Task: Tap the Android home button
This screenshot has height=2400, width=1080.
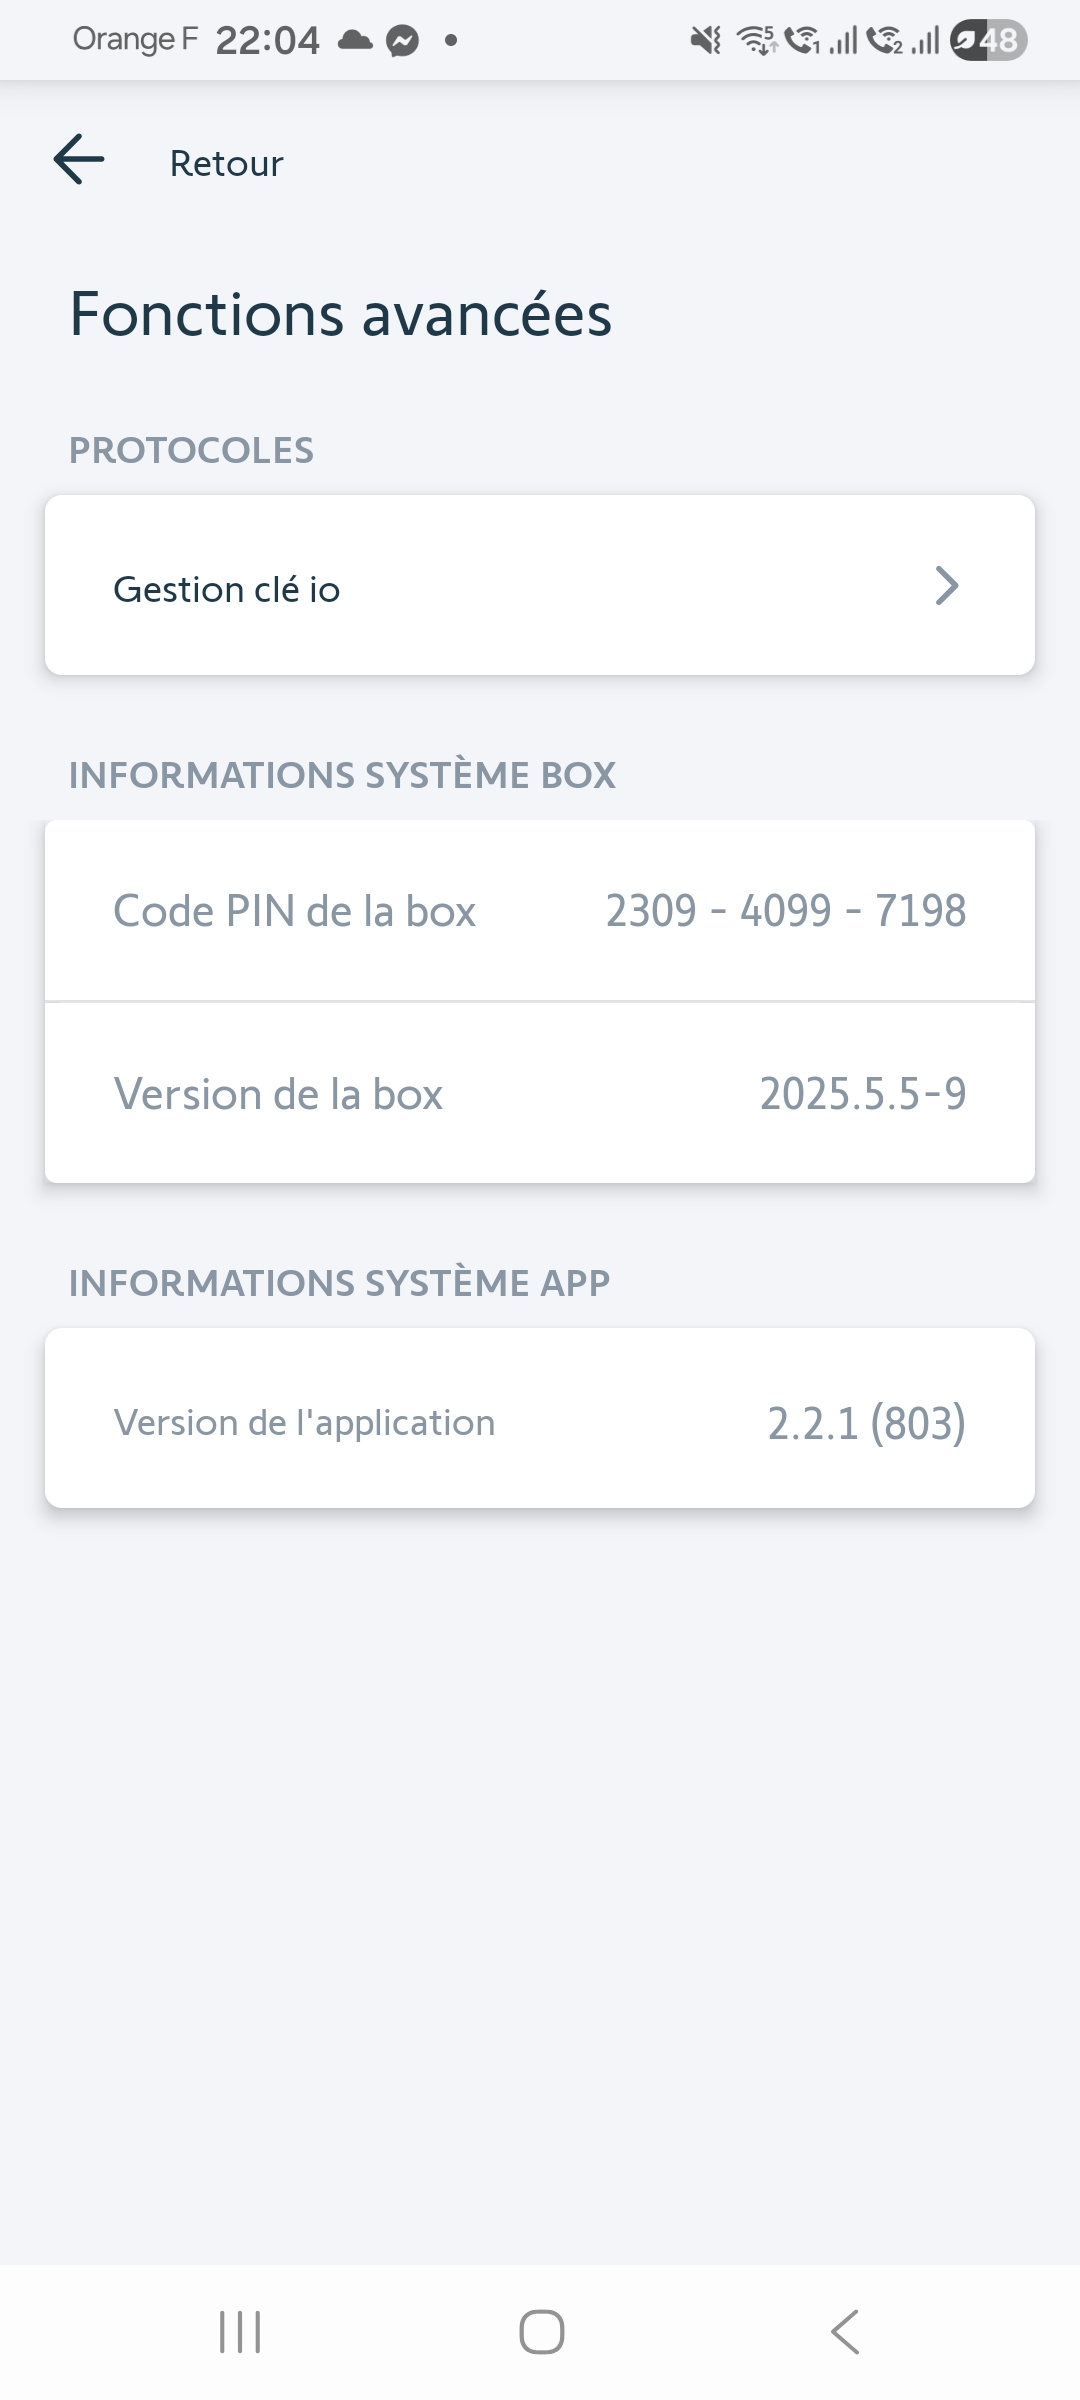Action: point(541,2332)
